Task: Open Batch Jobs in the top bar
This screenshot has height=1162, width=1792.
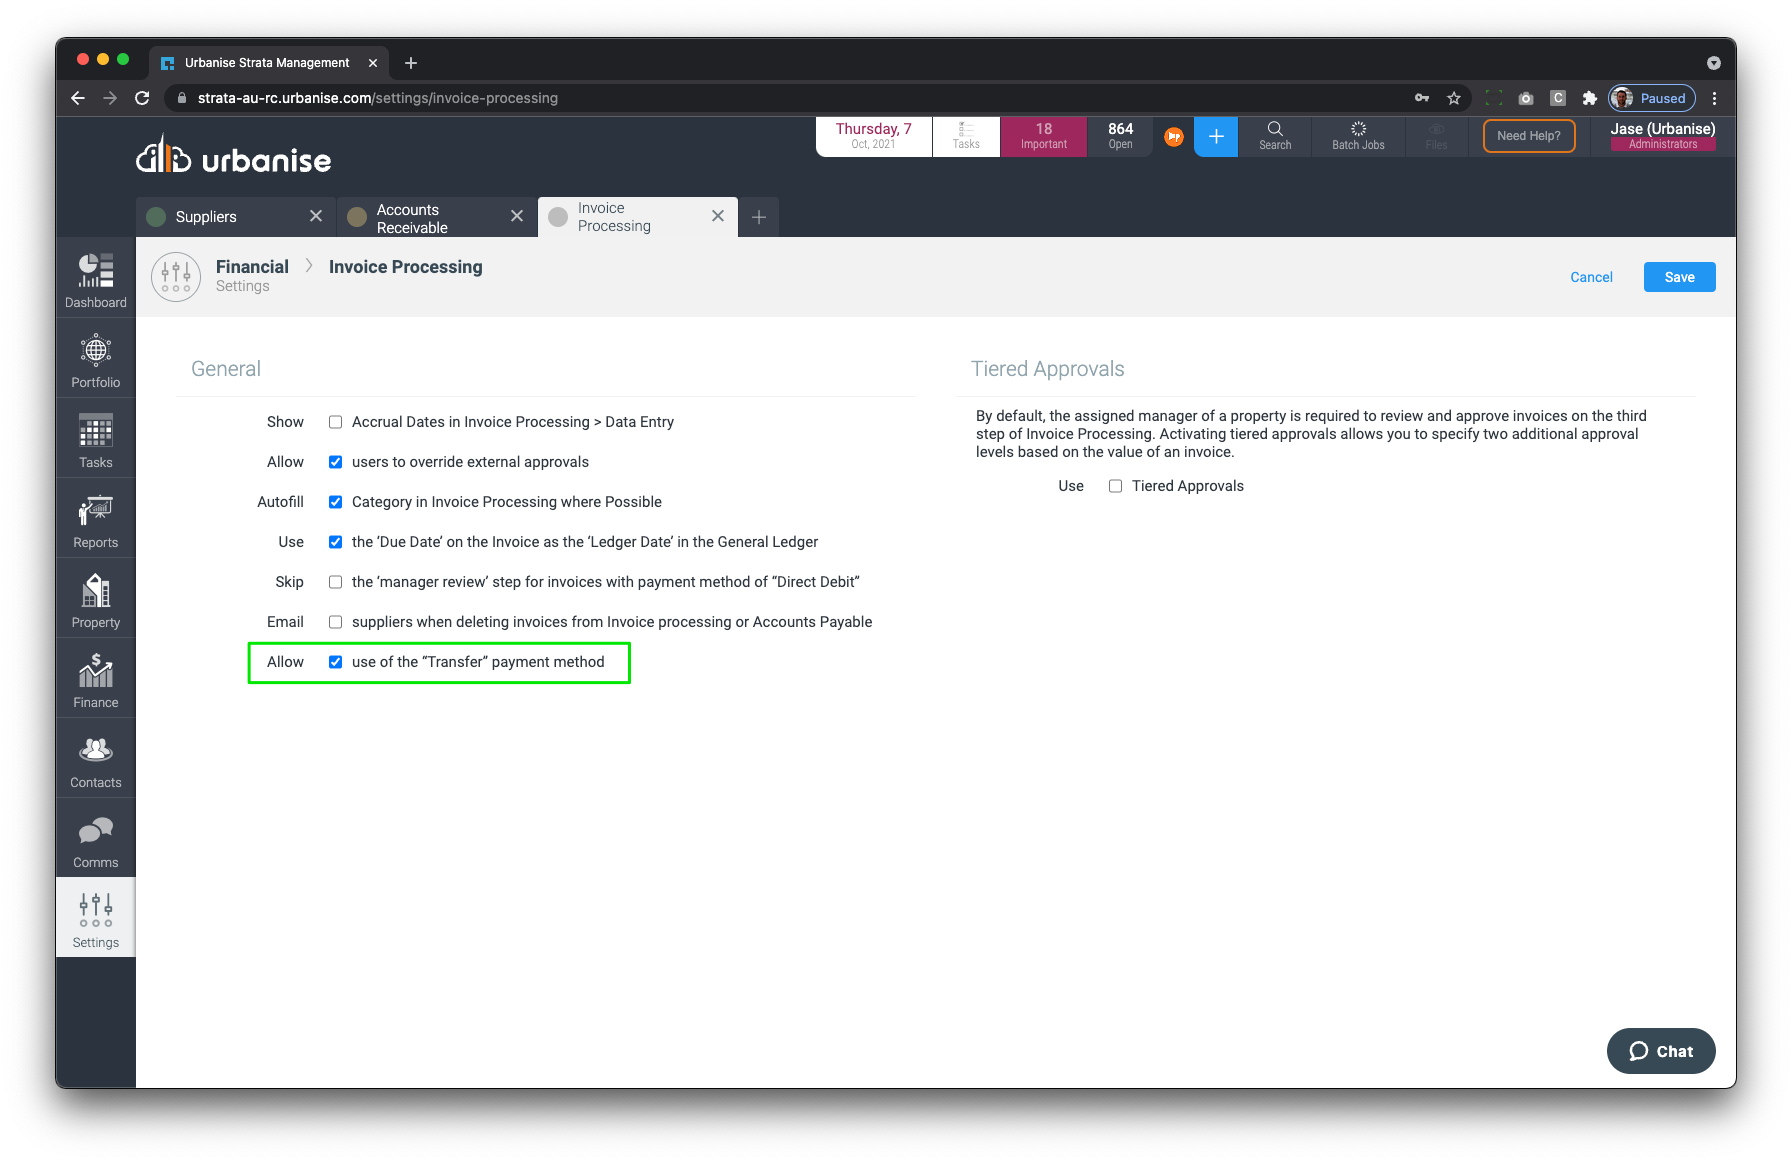Action: point(1357,136)
